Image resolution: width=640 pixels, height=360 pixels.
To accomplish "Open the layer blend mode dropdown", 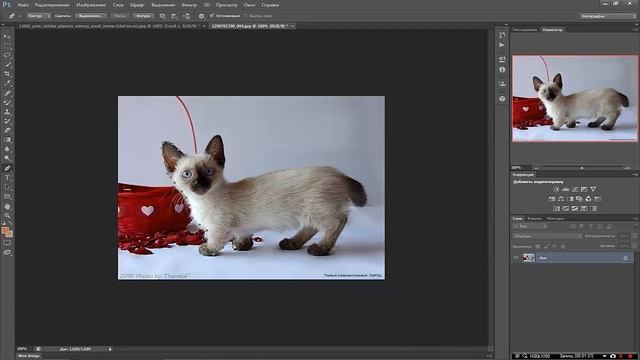I will 547,236.
